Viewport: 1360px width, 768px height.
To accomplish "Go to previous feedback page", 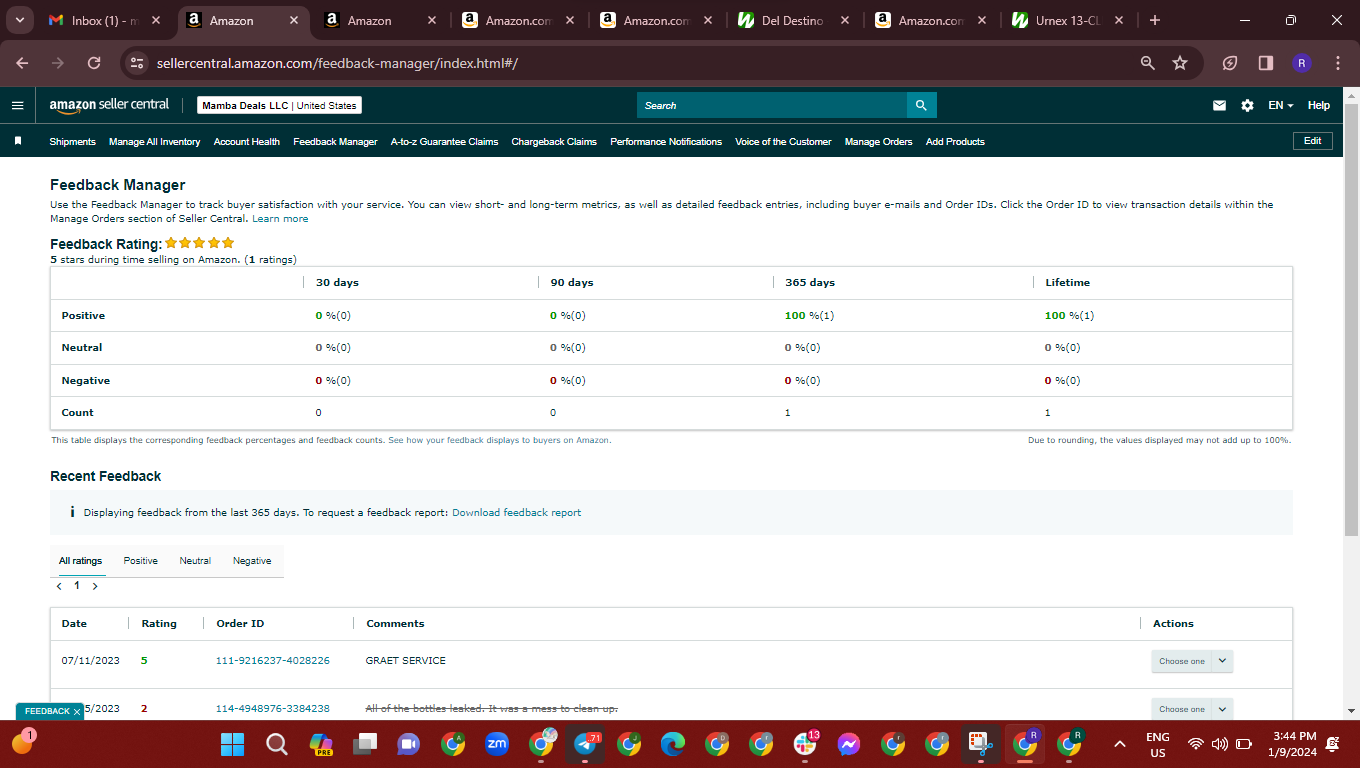I will 59,586.
